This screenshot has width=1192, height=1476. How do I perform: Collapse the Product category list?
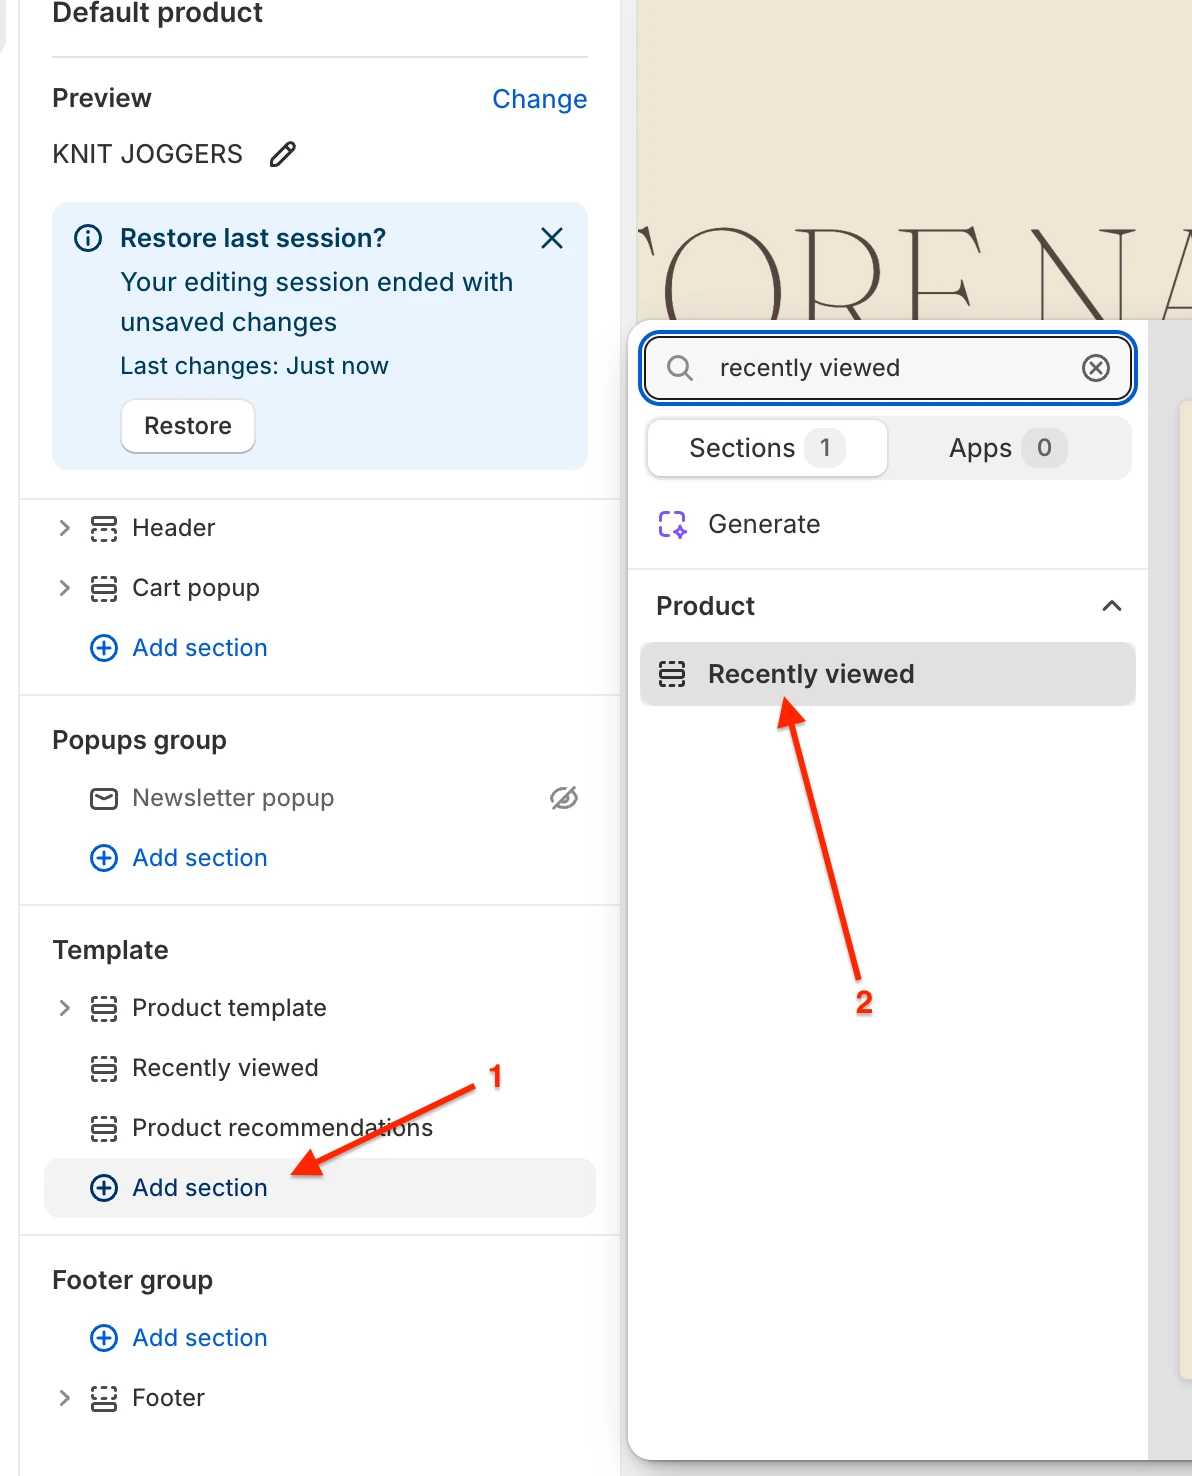(x=1111, y=606)
